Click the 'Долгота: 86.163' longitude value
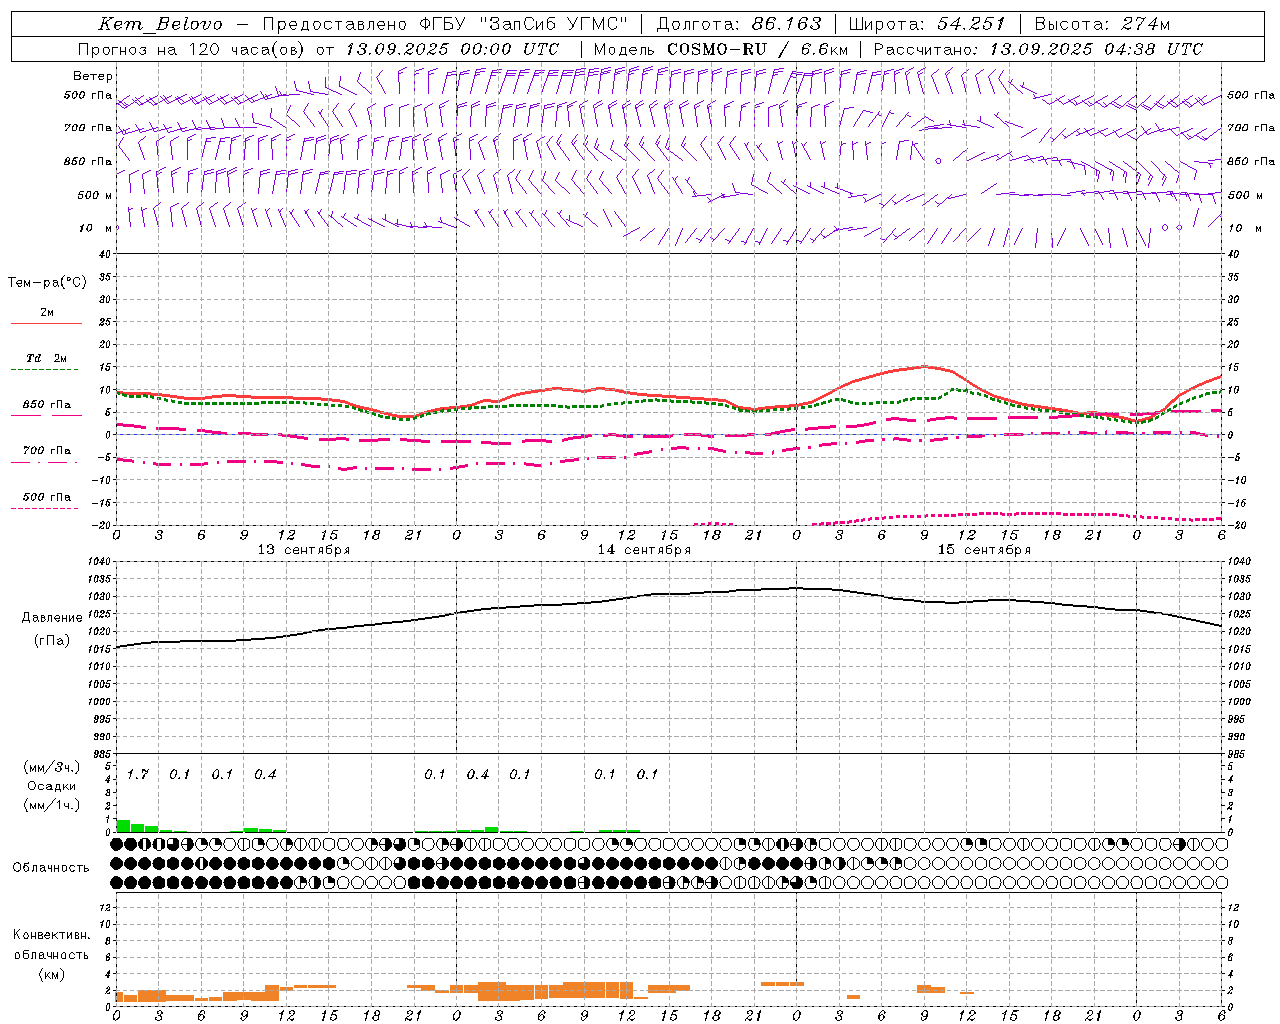 (x=738, y=24)
